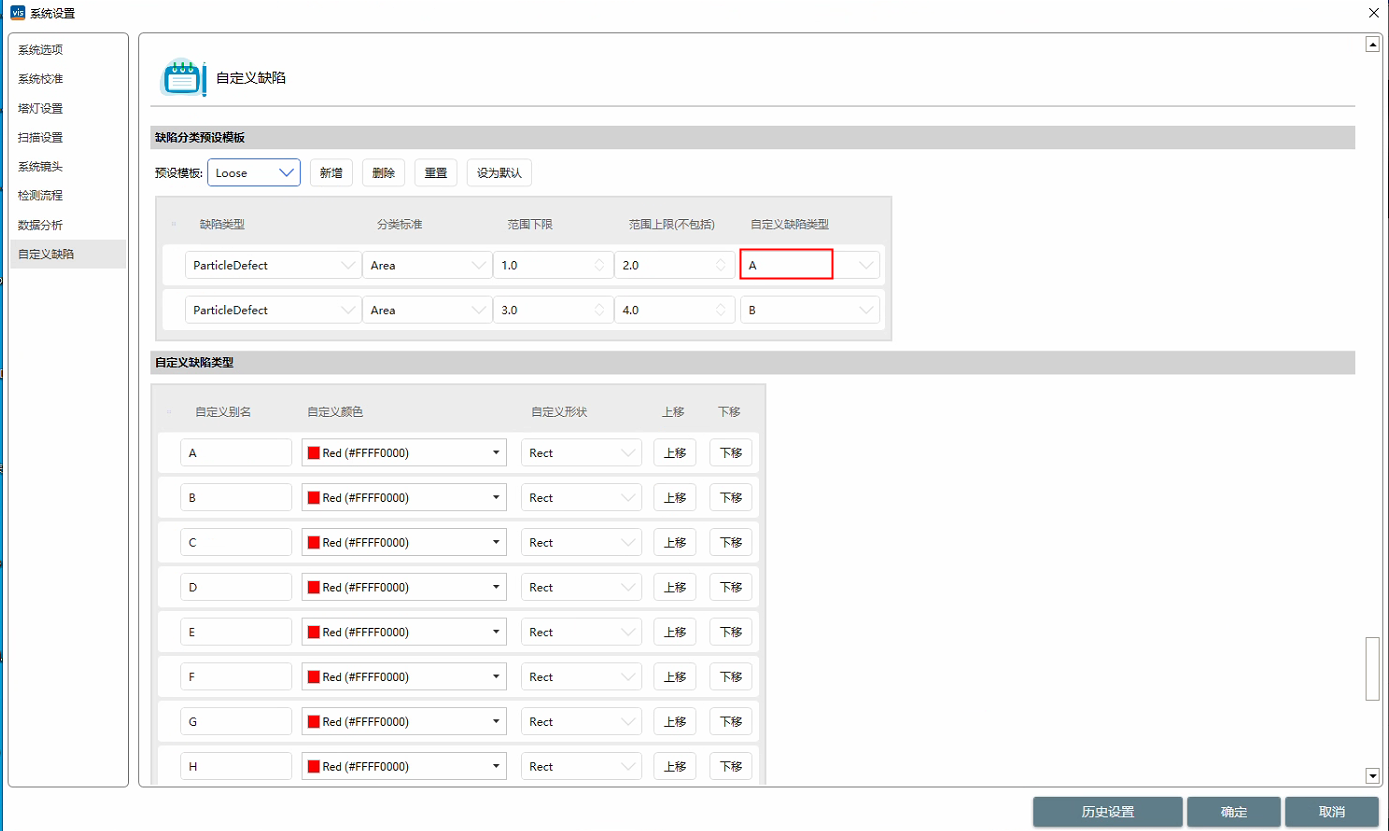Click the alias input field containing D
This screenshot has width=1389, height=831.
tap(236, 588)
